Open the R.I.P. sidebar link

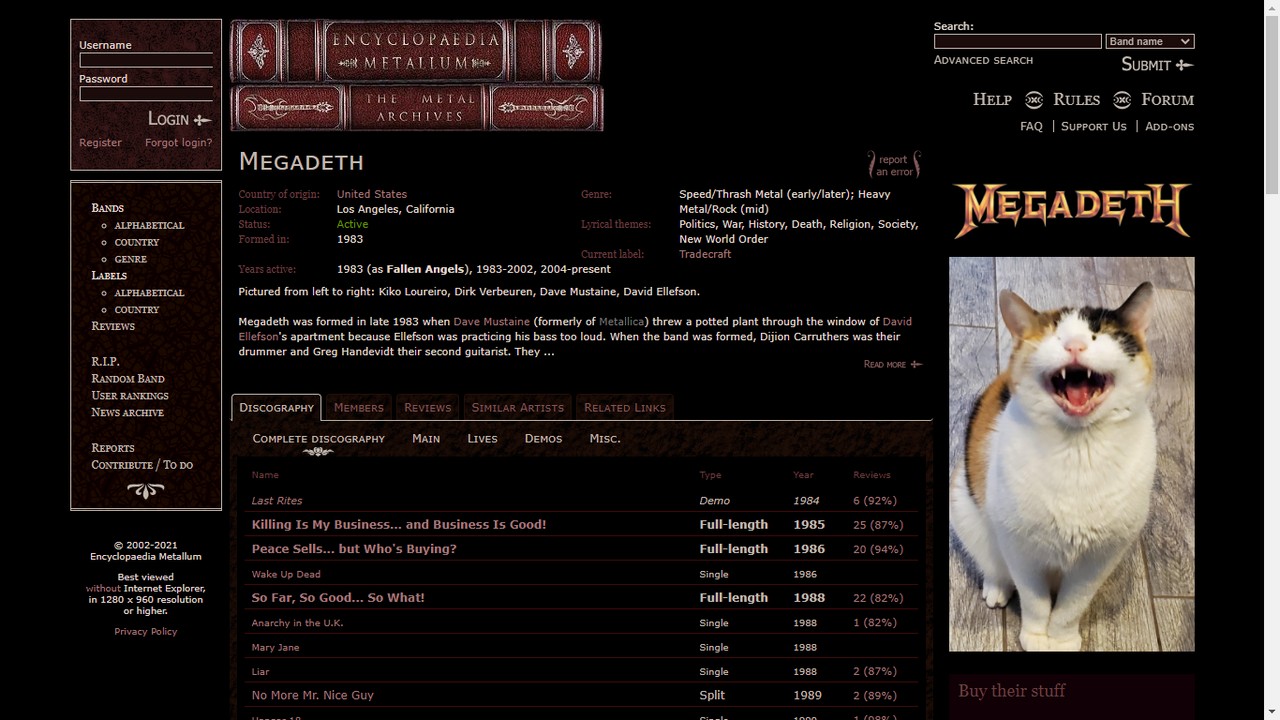105,362
